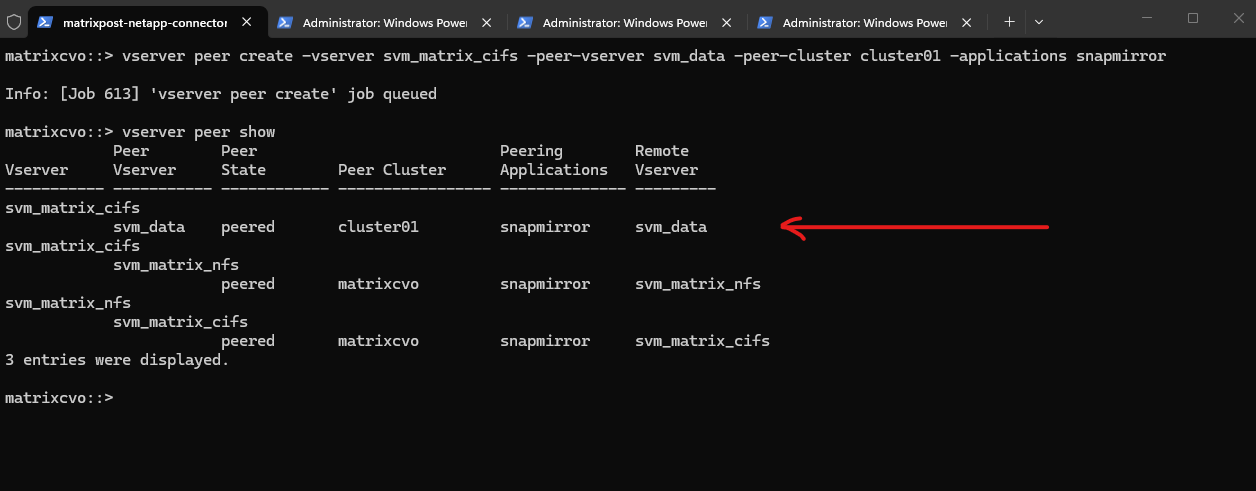Open a new tab with plus button
The height and width of the screenshot is (491, 1256).
pyautogui.click(x=1009, y=21)
